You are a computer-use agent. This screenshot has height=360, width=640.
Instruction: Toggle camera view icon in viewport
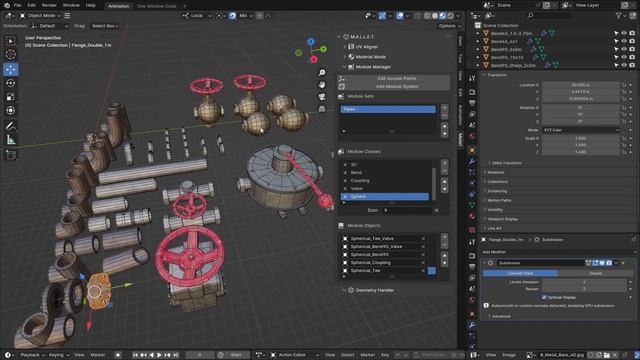point(322,97)
